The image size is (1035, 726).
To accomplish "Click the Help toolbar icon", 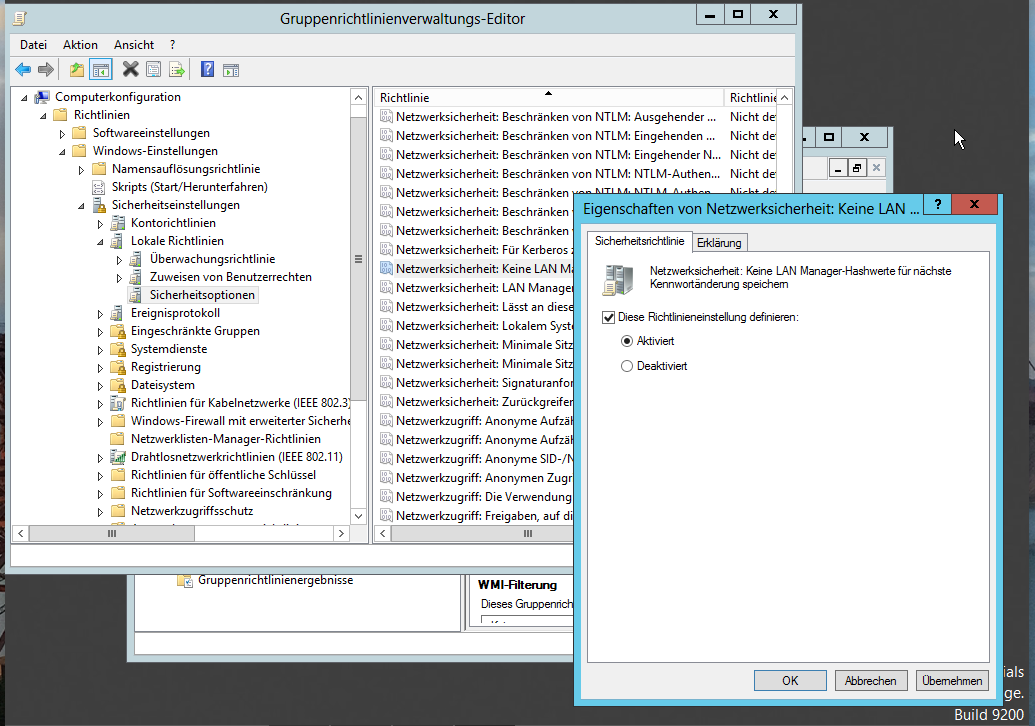I will (207, 68).
